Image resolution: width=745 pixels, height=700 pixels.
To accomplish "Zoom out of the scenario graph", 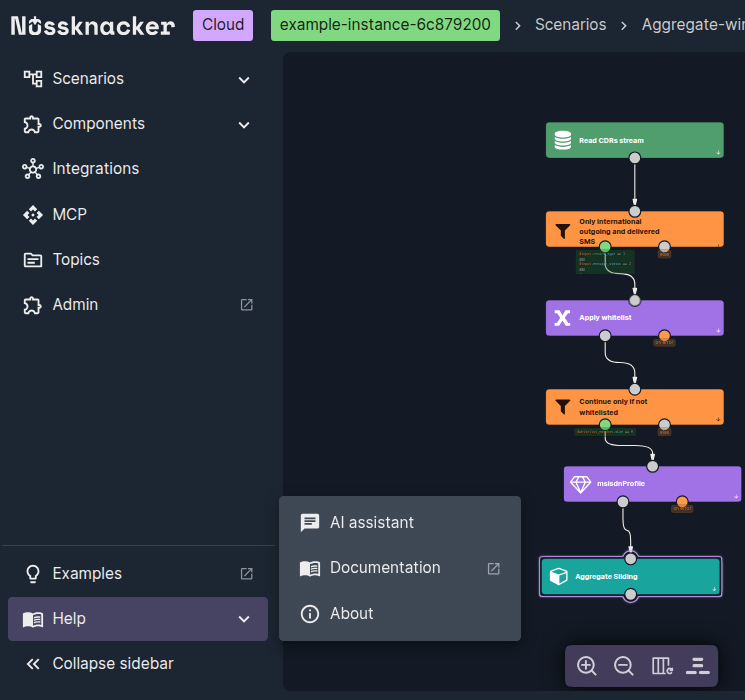I will 623,666.
